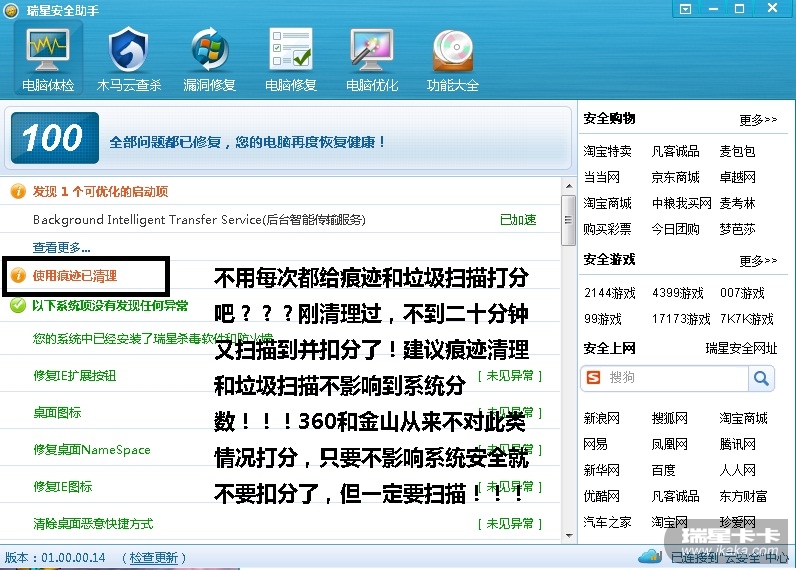Open the 汽车之家 link
The width and height of the screenshot is (796, 570).
(x=607, y=522)
